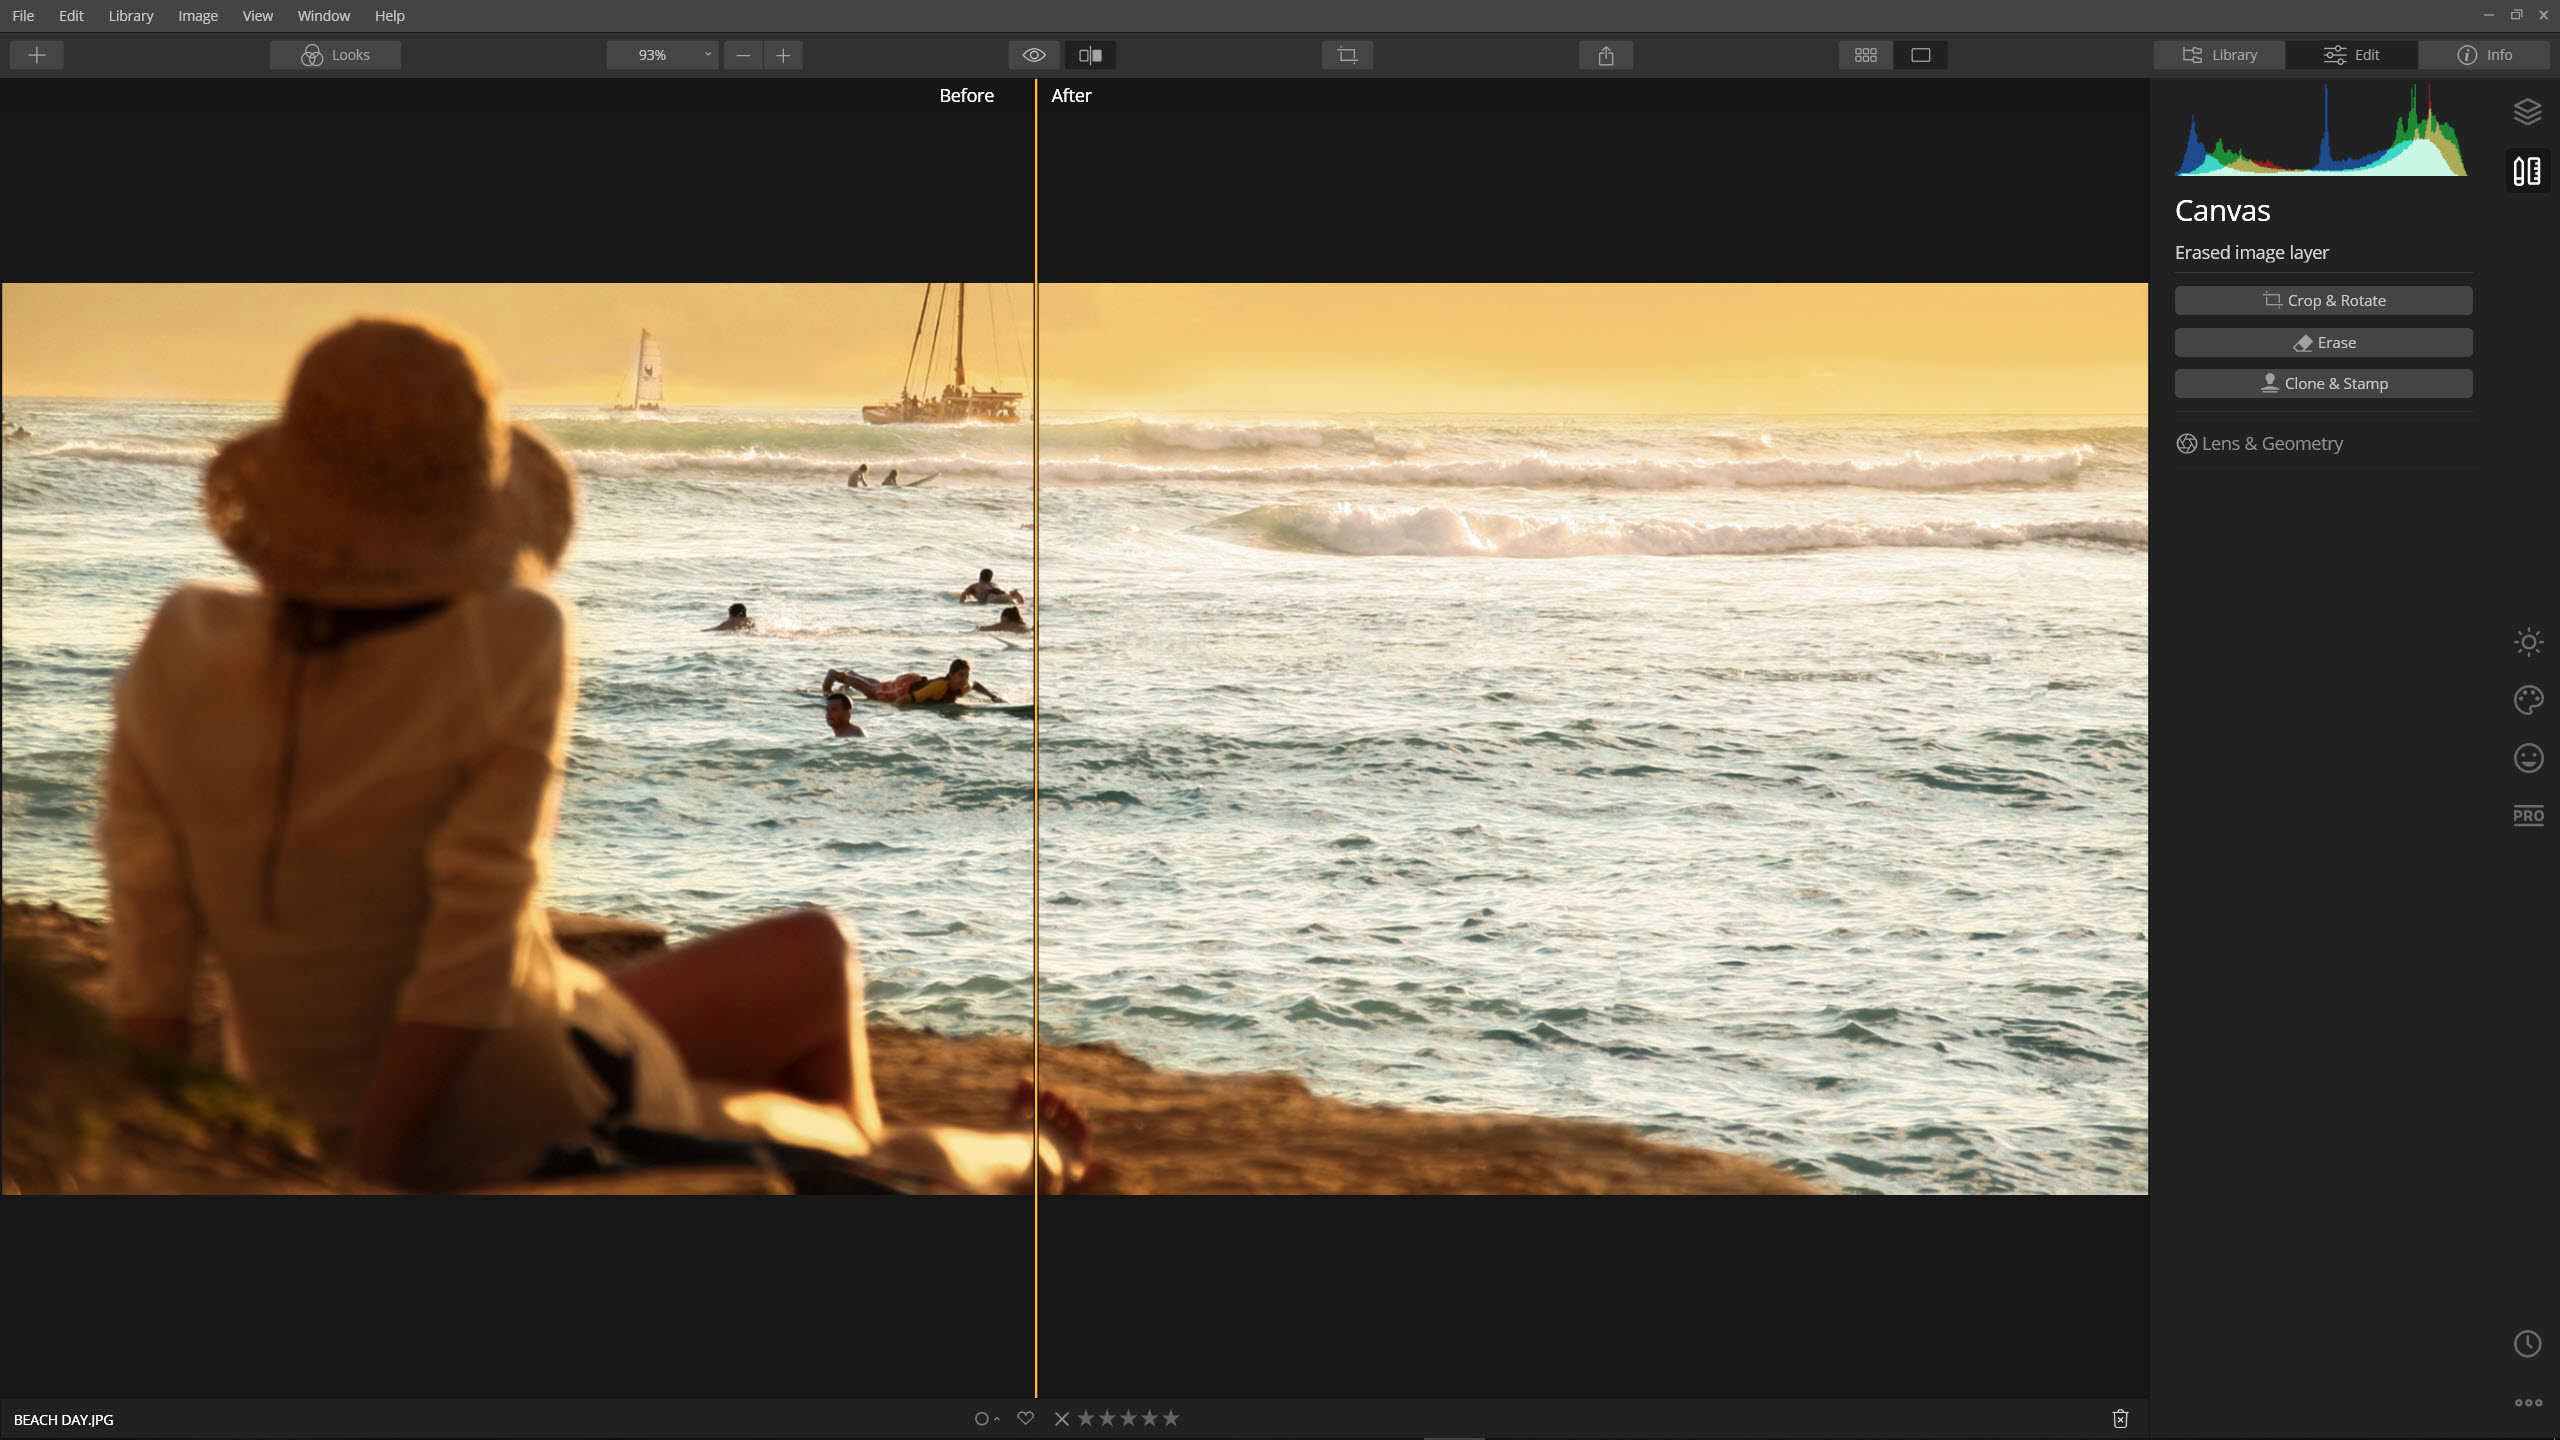The image size is (2560, 1440).
Task: Click the Canvas panel heading
Action: [x=2223, y=211]
